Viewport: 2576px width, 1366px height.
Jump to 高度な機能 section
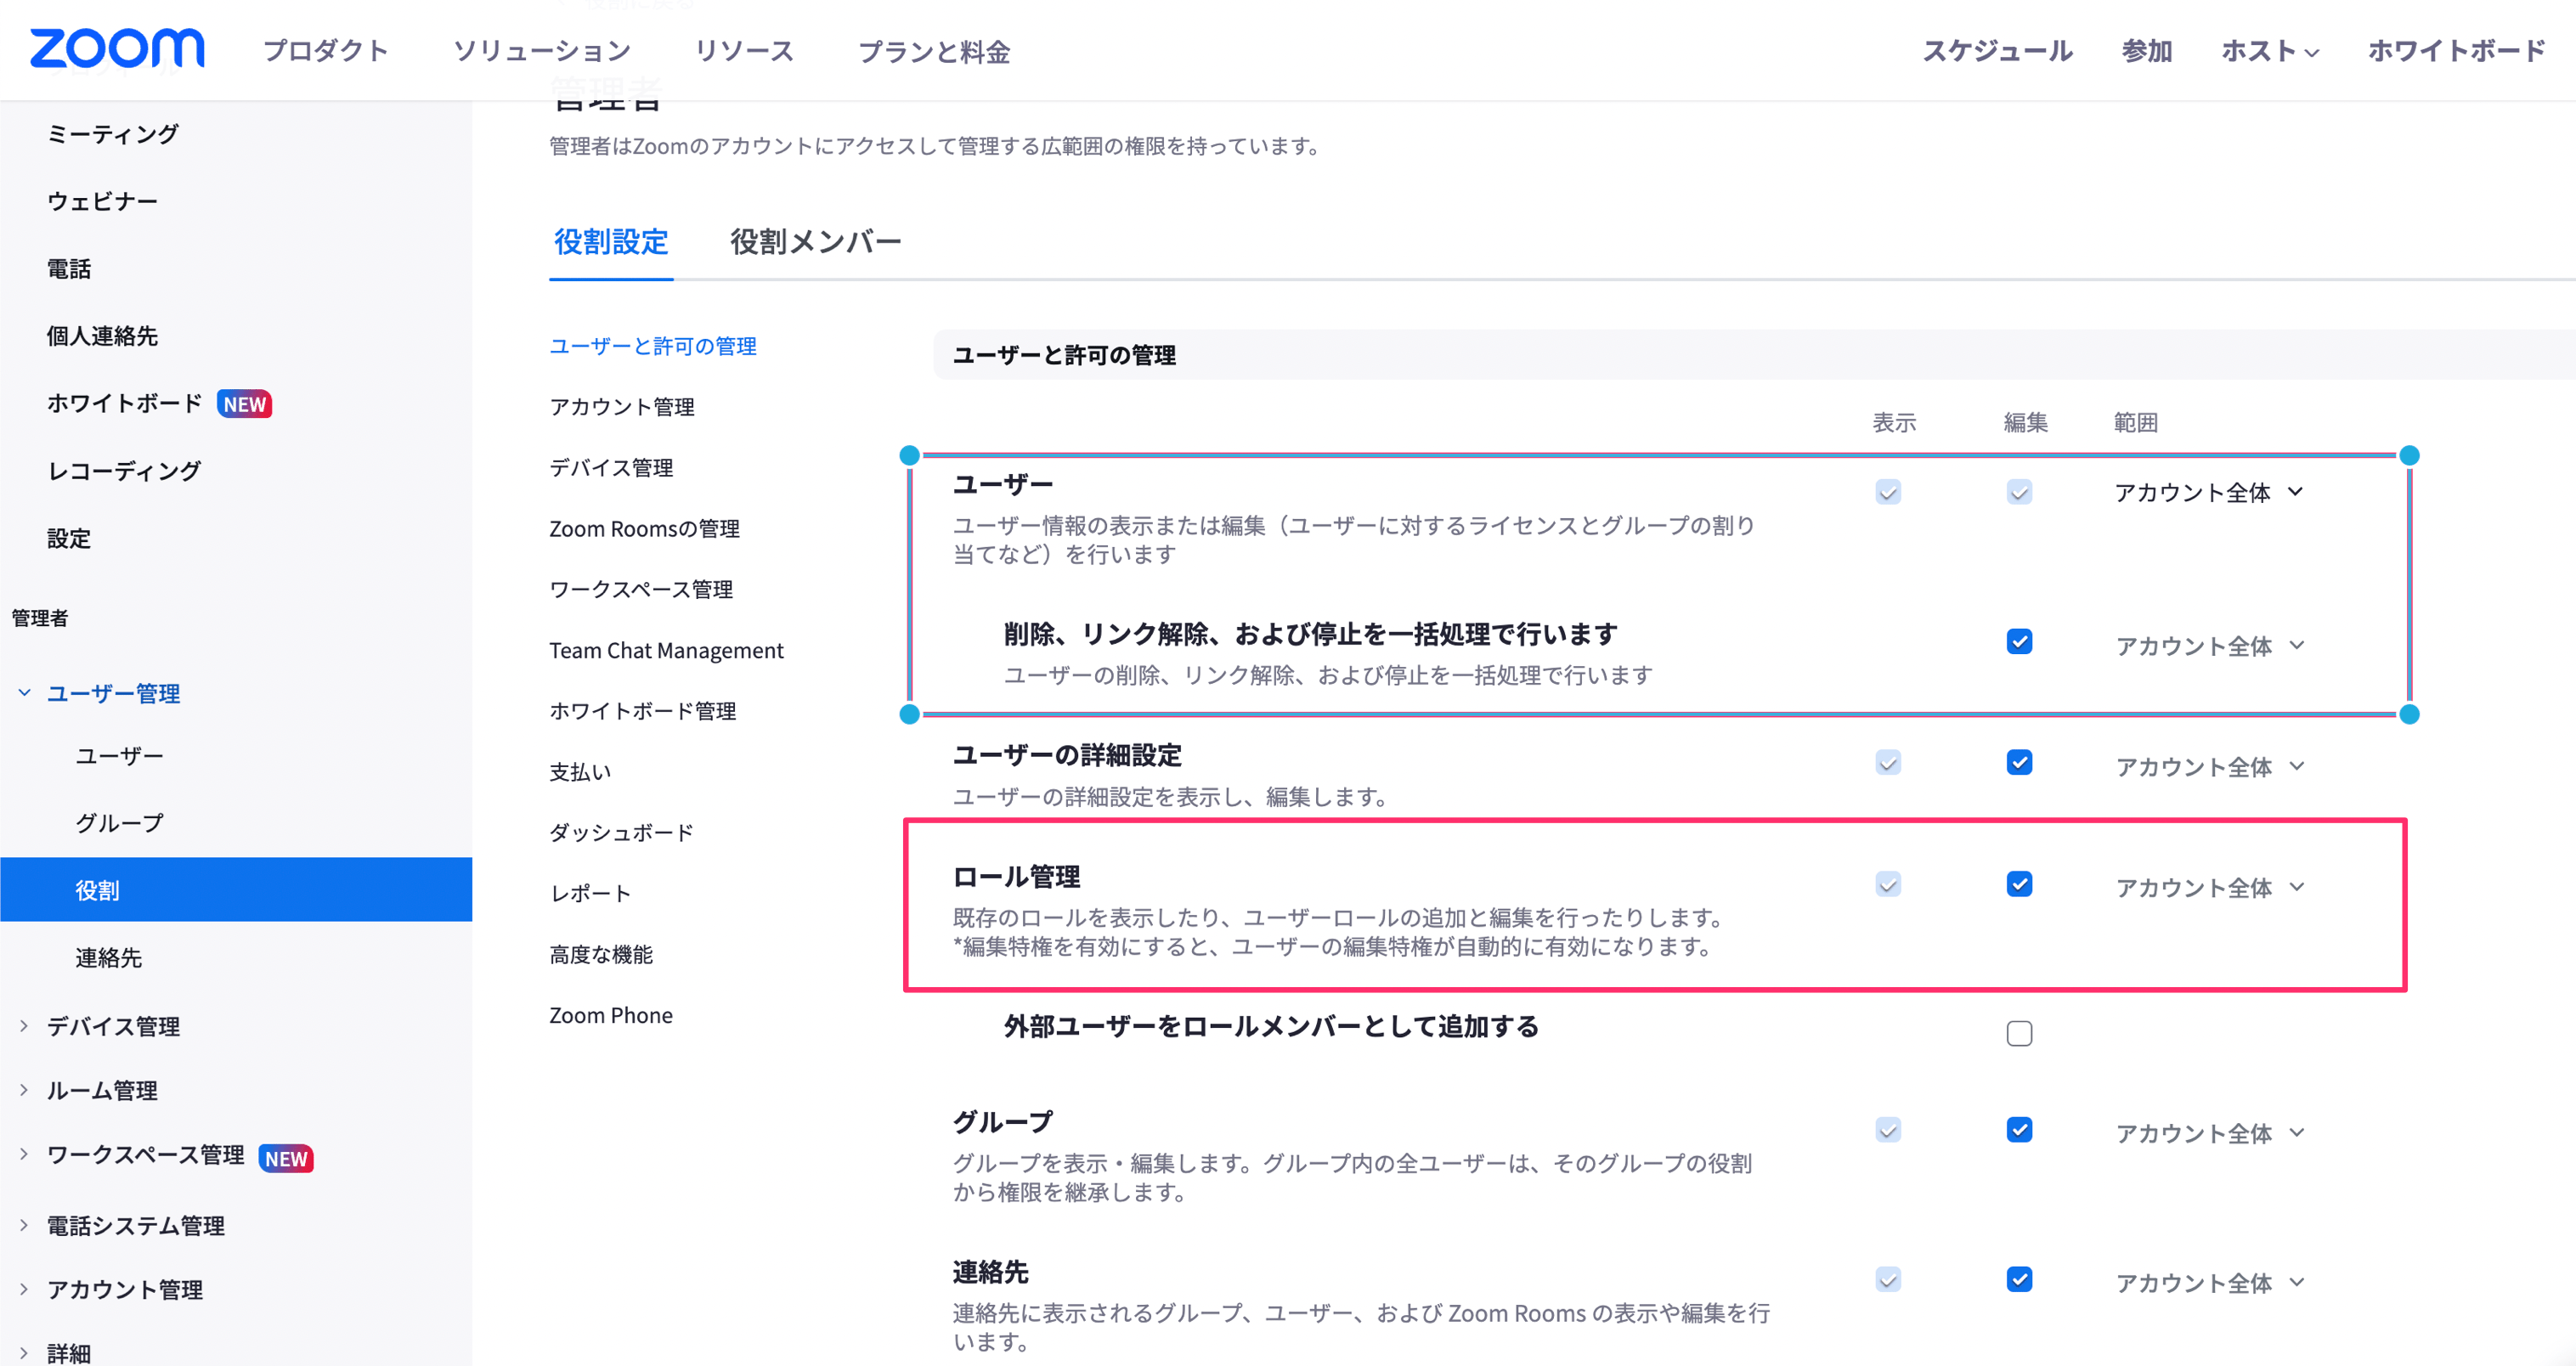[x=601, y=955]
